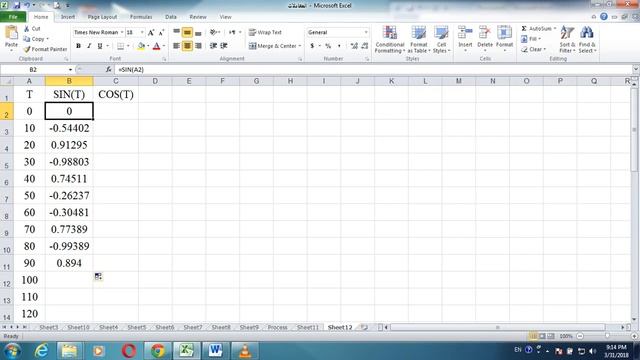Select the Format Painter brush
The height and width of the screenshot is (360, 640).
click(x=27, y=49)
